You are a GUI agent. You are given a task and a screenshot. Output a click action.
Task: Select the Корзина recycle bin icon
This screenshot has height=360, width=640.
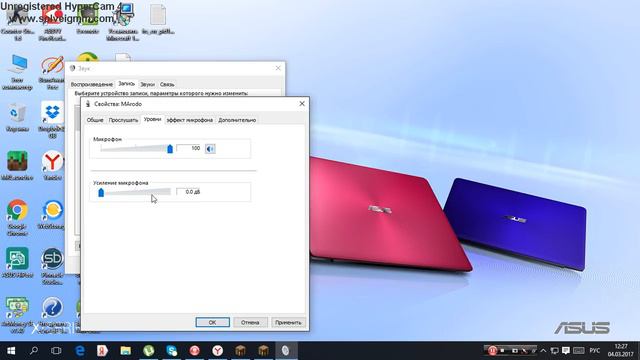17,118
